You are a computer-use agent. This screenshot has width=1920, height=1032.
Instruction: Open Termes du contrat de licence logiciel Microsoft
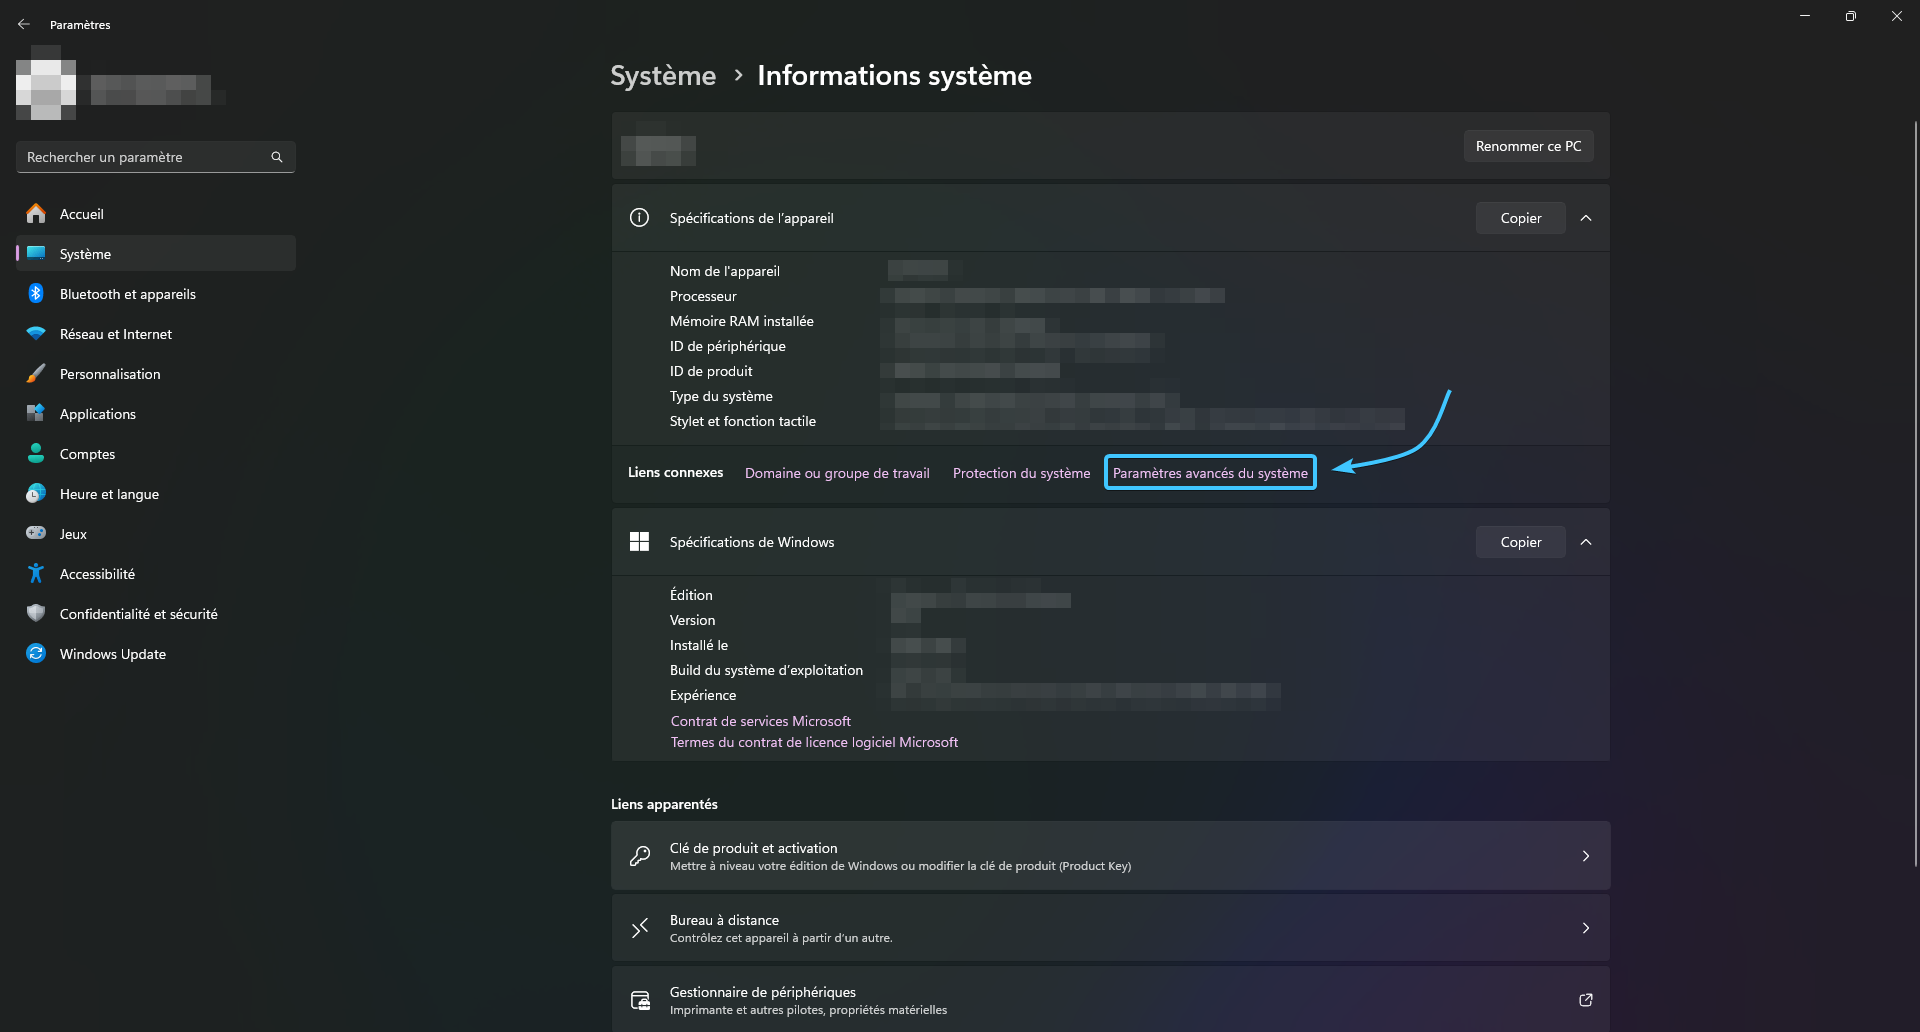(x=814, y=742)
